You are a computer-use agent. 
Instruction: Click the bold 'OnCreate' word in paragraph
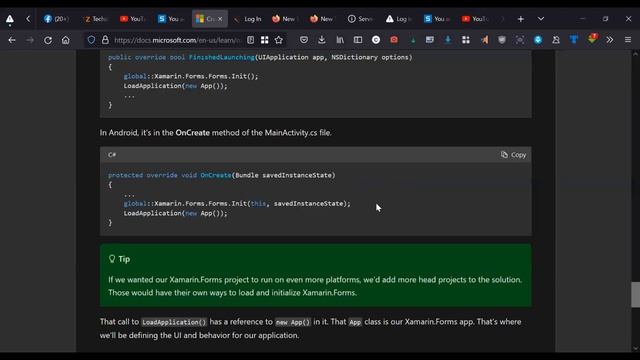192,133
